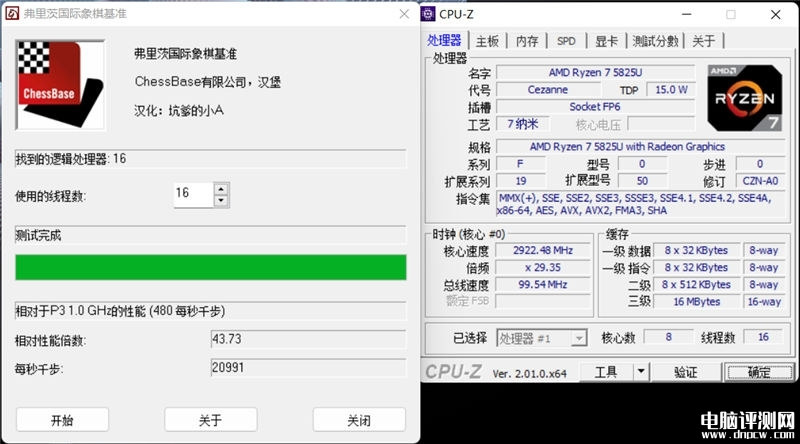Open the 处理器 #1 selection dropdown
Image resolution: width=800 pixels, height=444 pixels.
pyautogui.click(x=541, y=338)
